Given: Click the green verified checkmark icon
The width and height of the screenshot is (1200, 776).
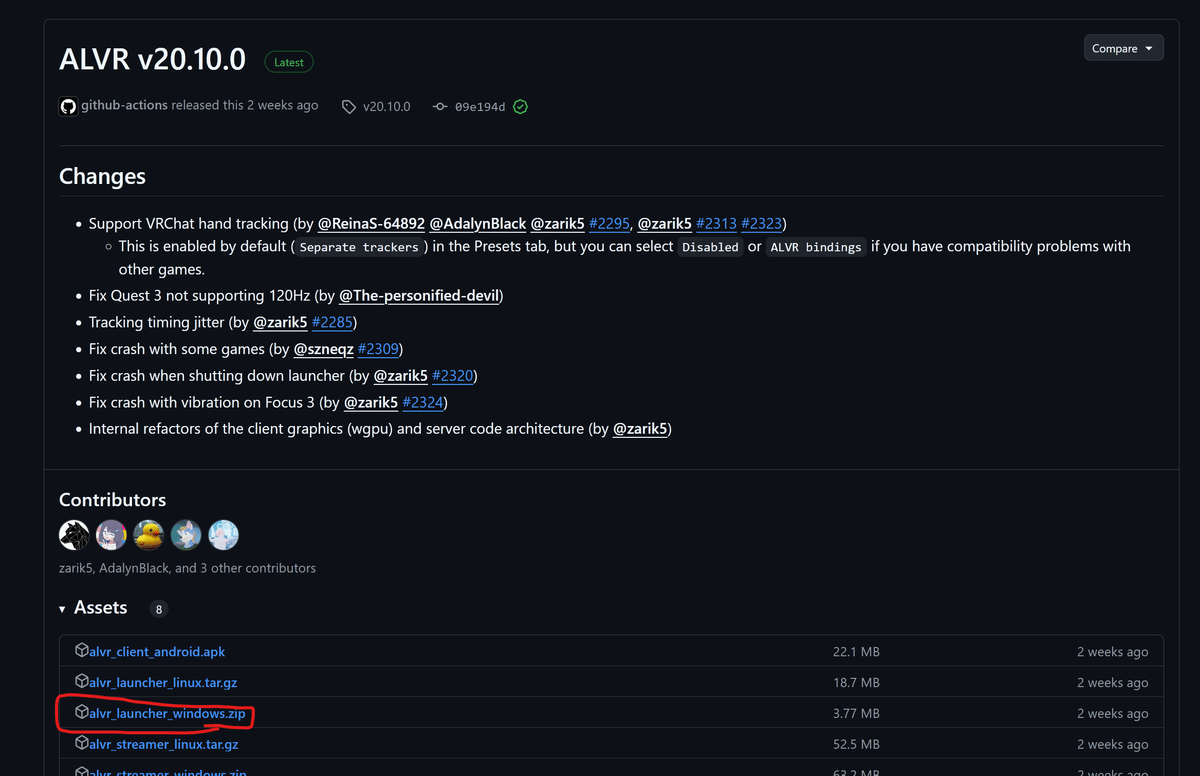Looking at the screenshot, I should (x=520, y=106).
